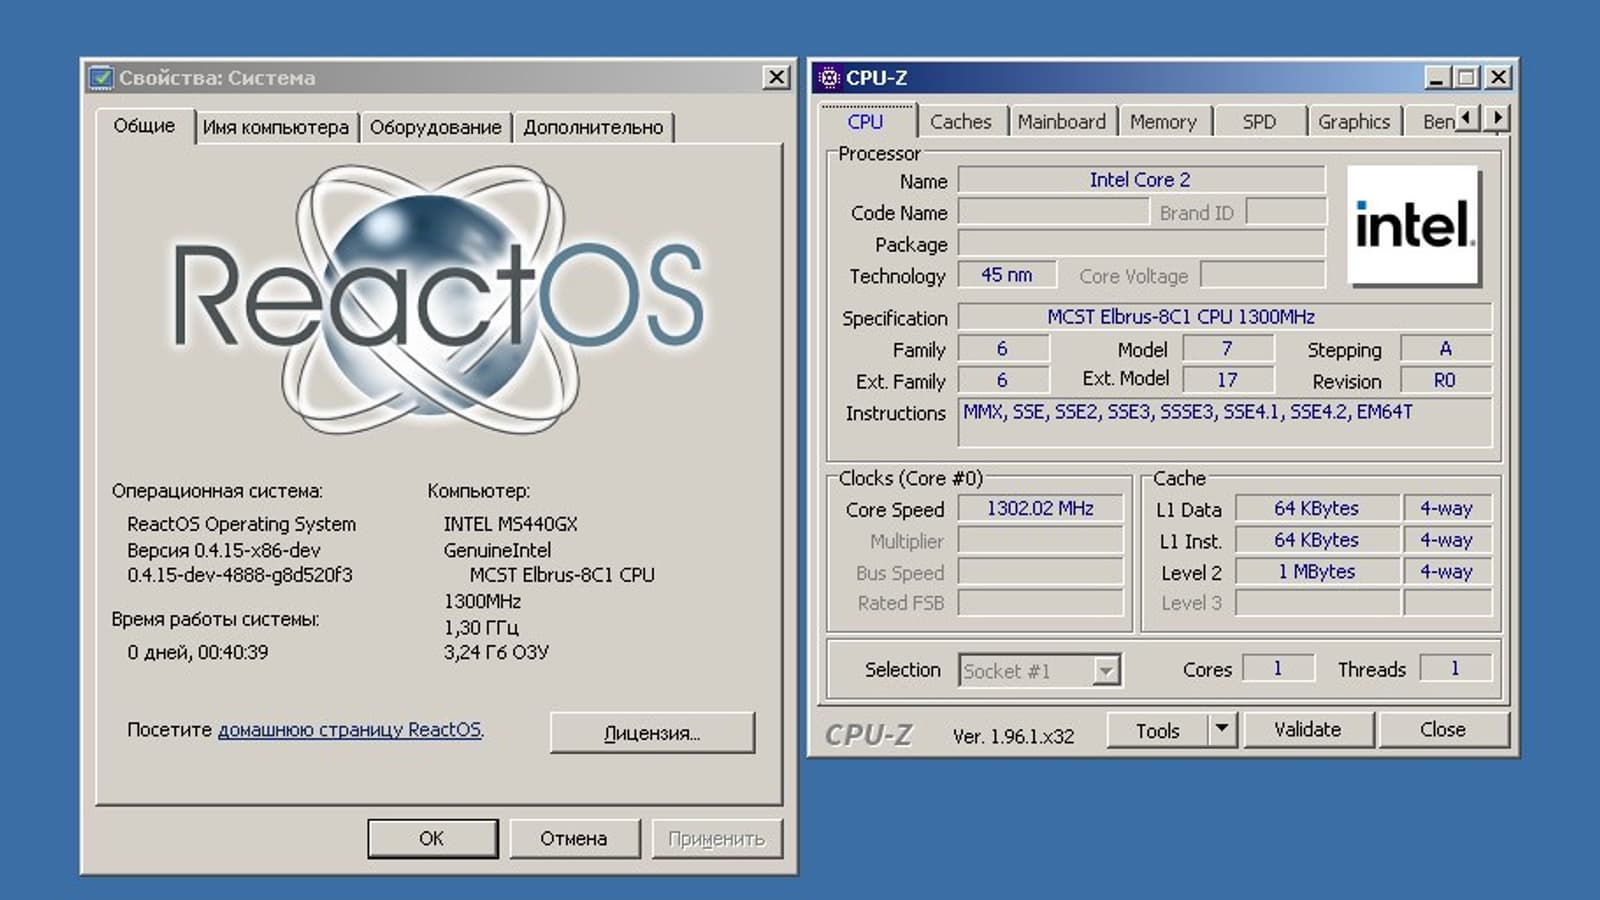Click the Revision value R0

point(1445,380)
